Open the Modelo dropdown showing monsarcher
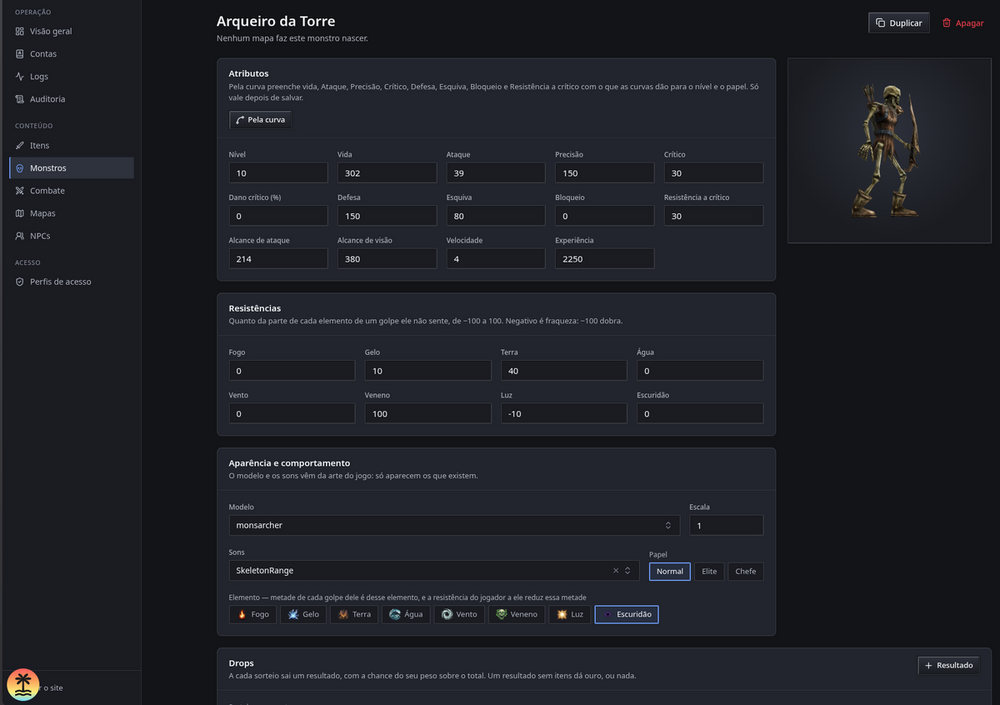The height and width of the screenshot is (705, 1000). pos(454,525)
